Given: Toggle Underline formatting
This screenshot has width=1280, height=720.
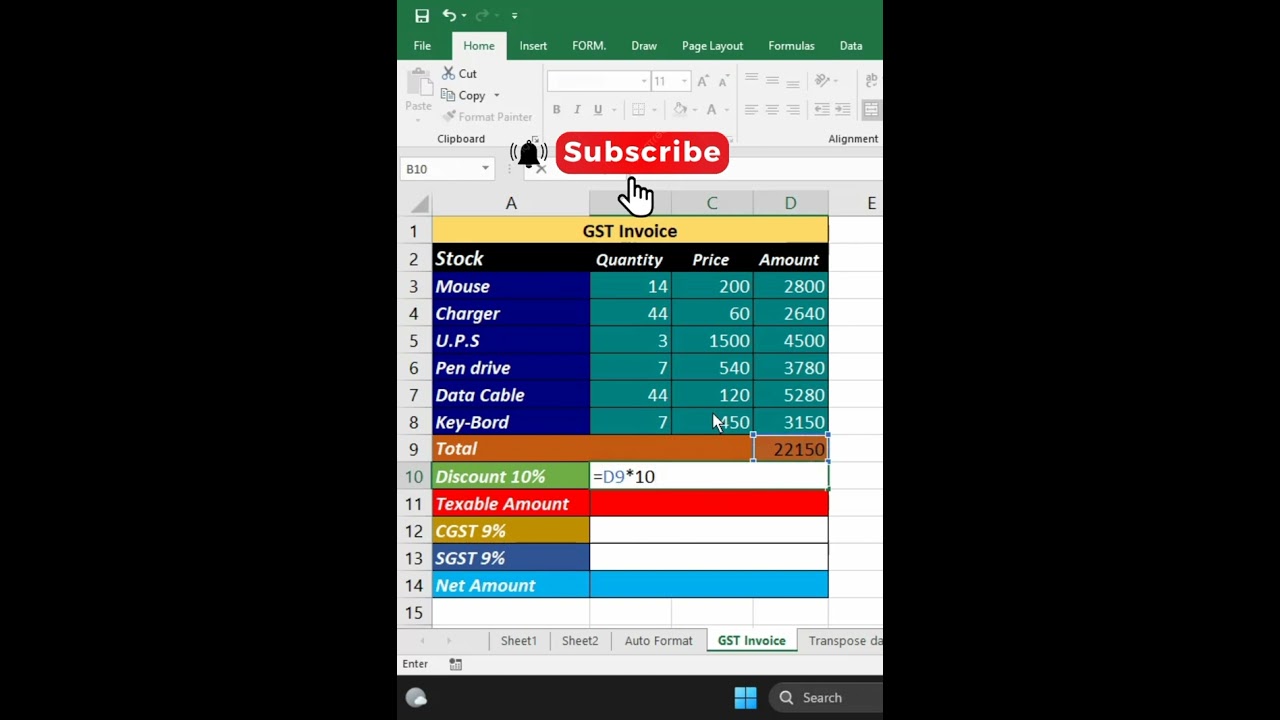Looking at the screenshot, I should [x=598, y=110].
